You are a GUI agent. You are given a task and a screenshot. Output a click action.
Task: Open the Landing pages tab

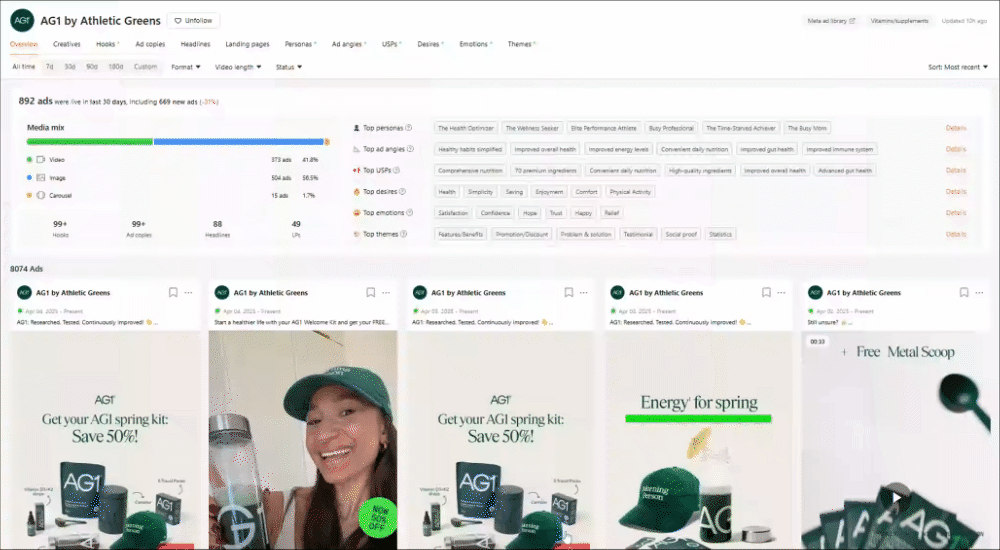point(247,44)
